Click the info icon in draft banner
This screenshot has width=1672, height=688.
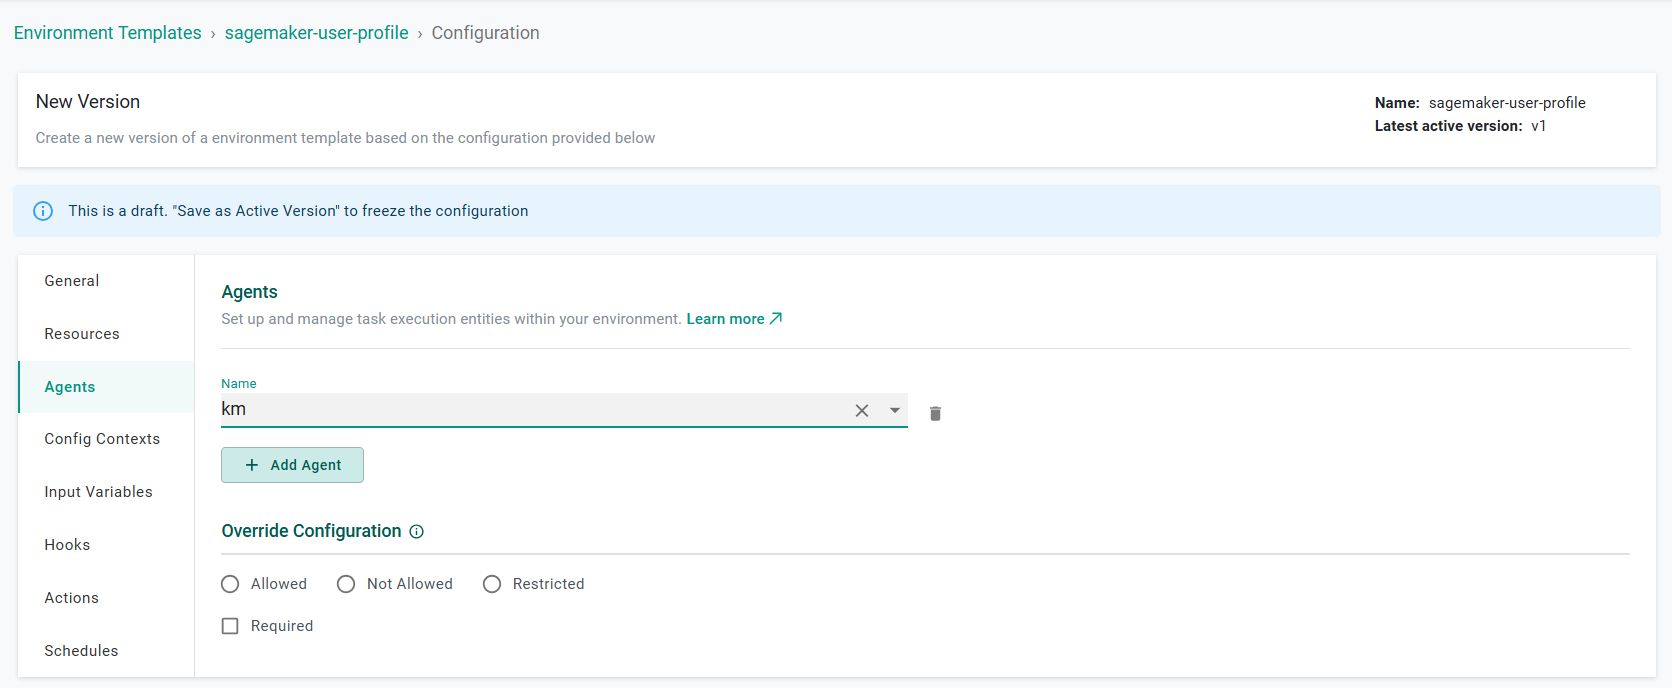coord(43,211)
